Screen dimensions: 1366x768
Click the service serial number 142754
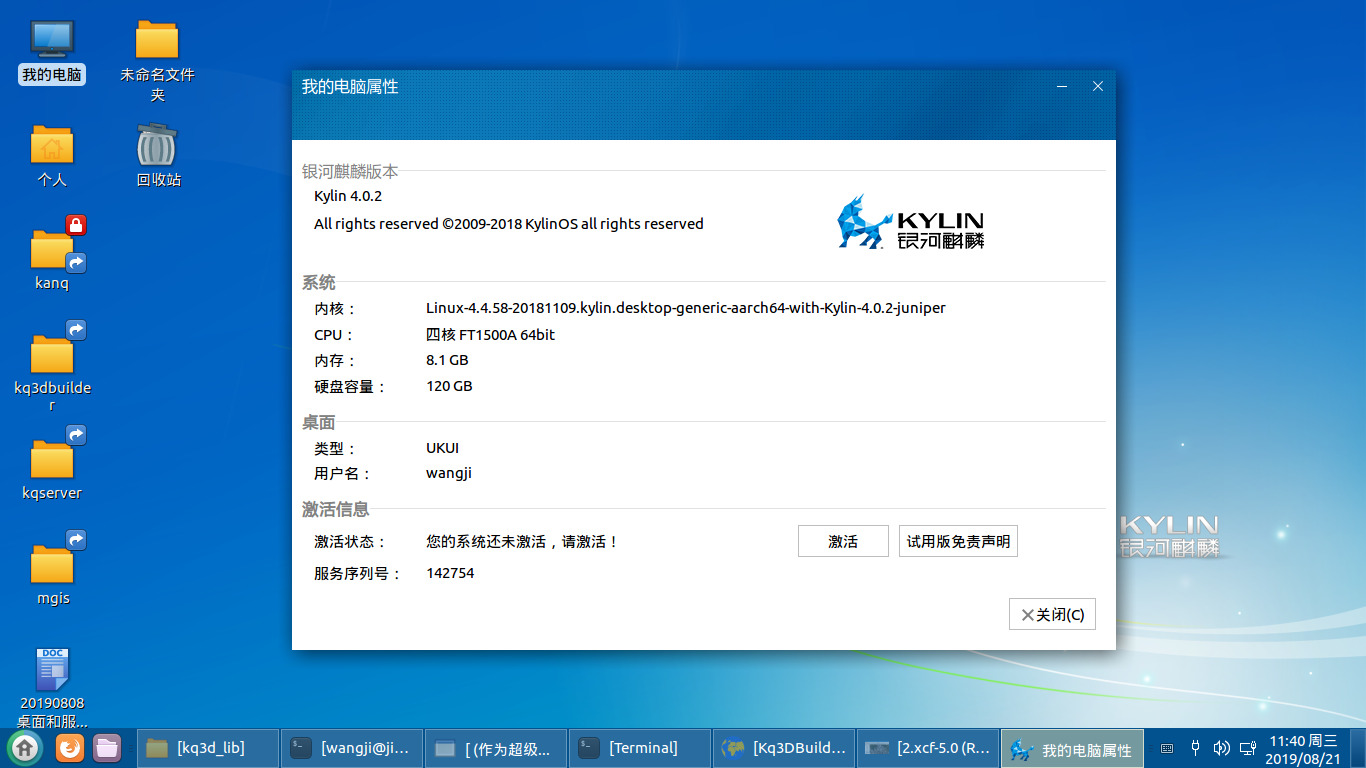click(450, 573)
